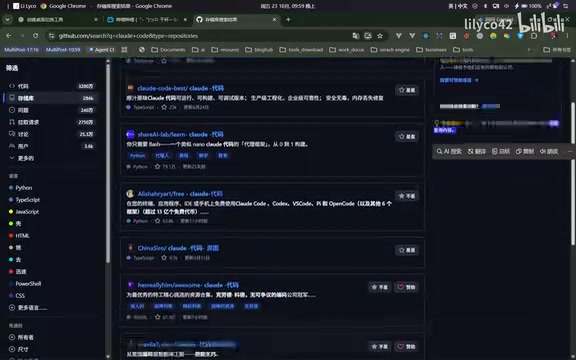Open Chrome three-dot menu

568,36
